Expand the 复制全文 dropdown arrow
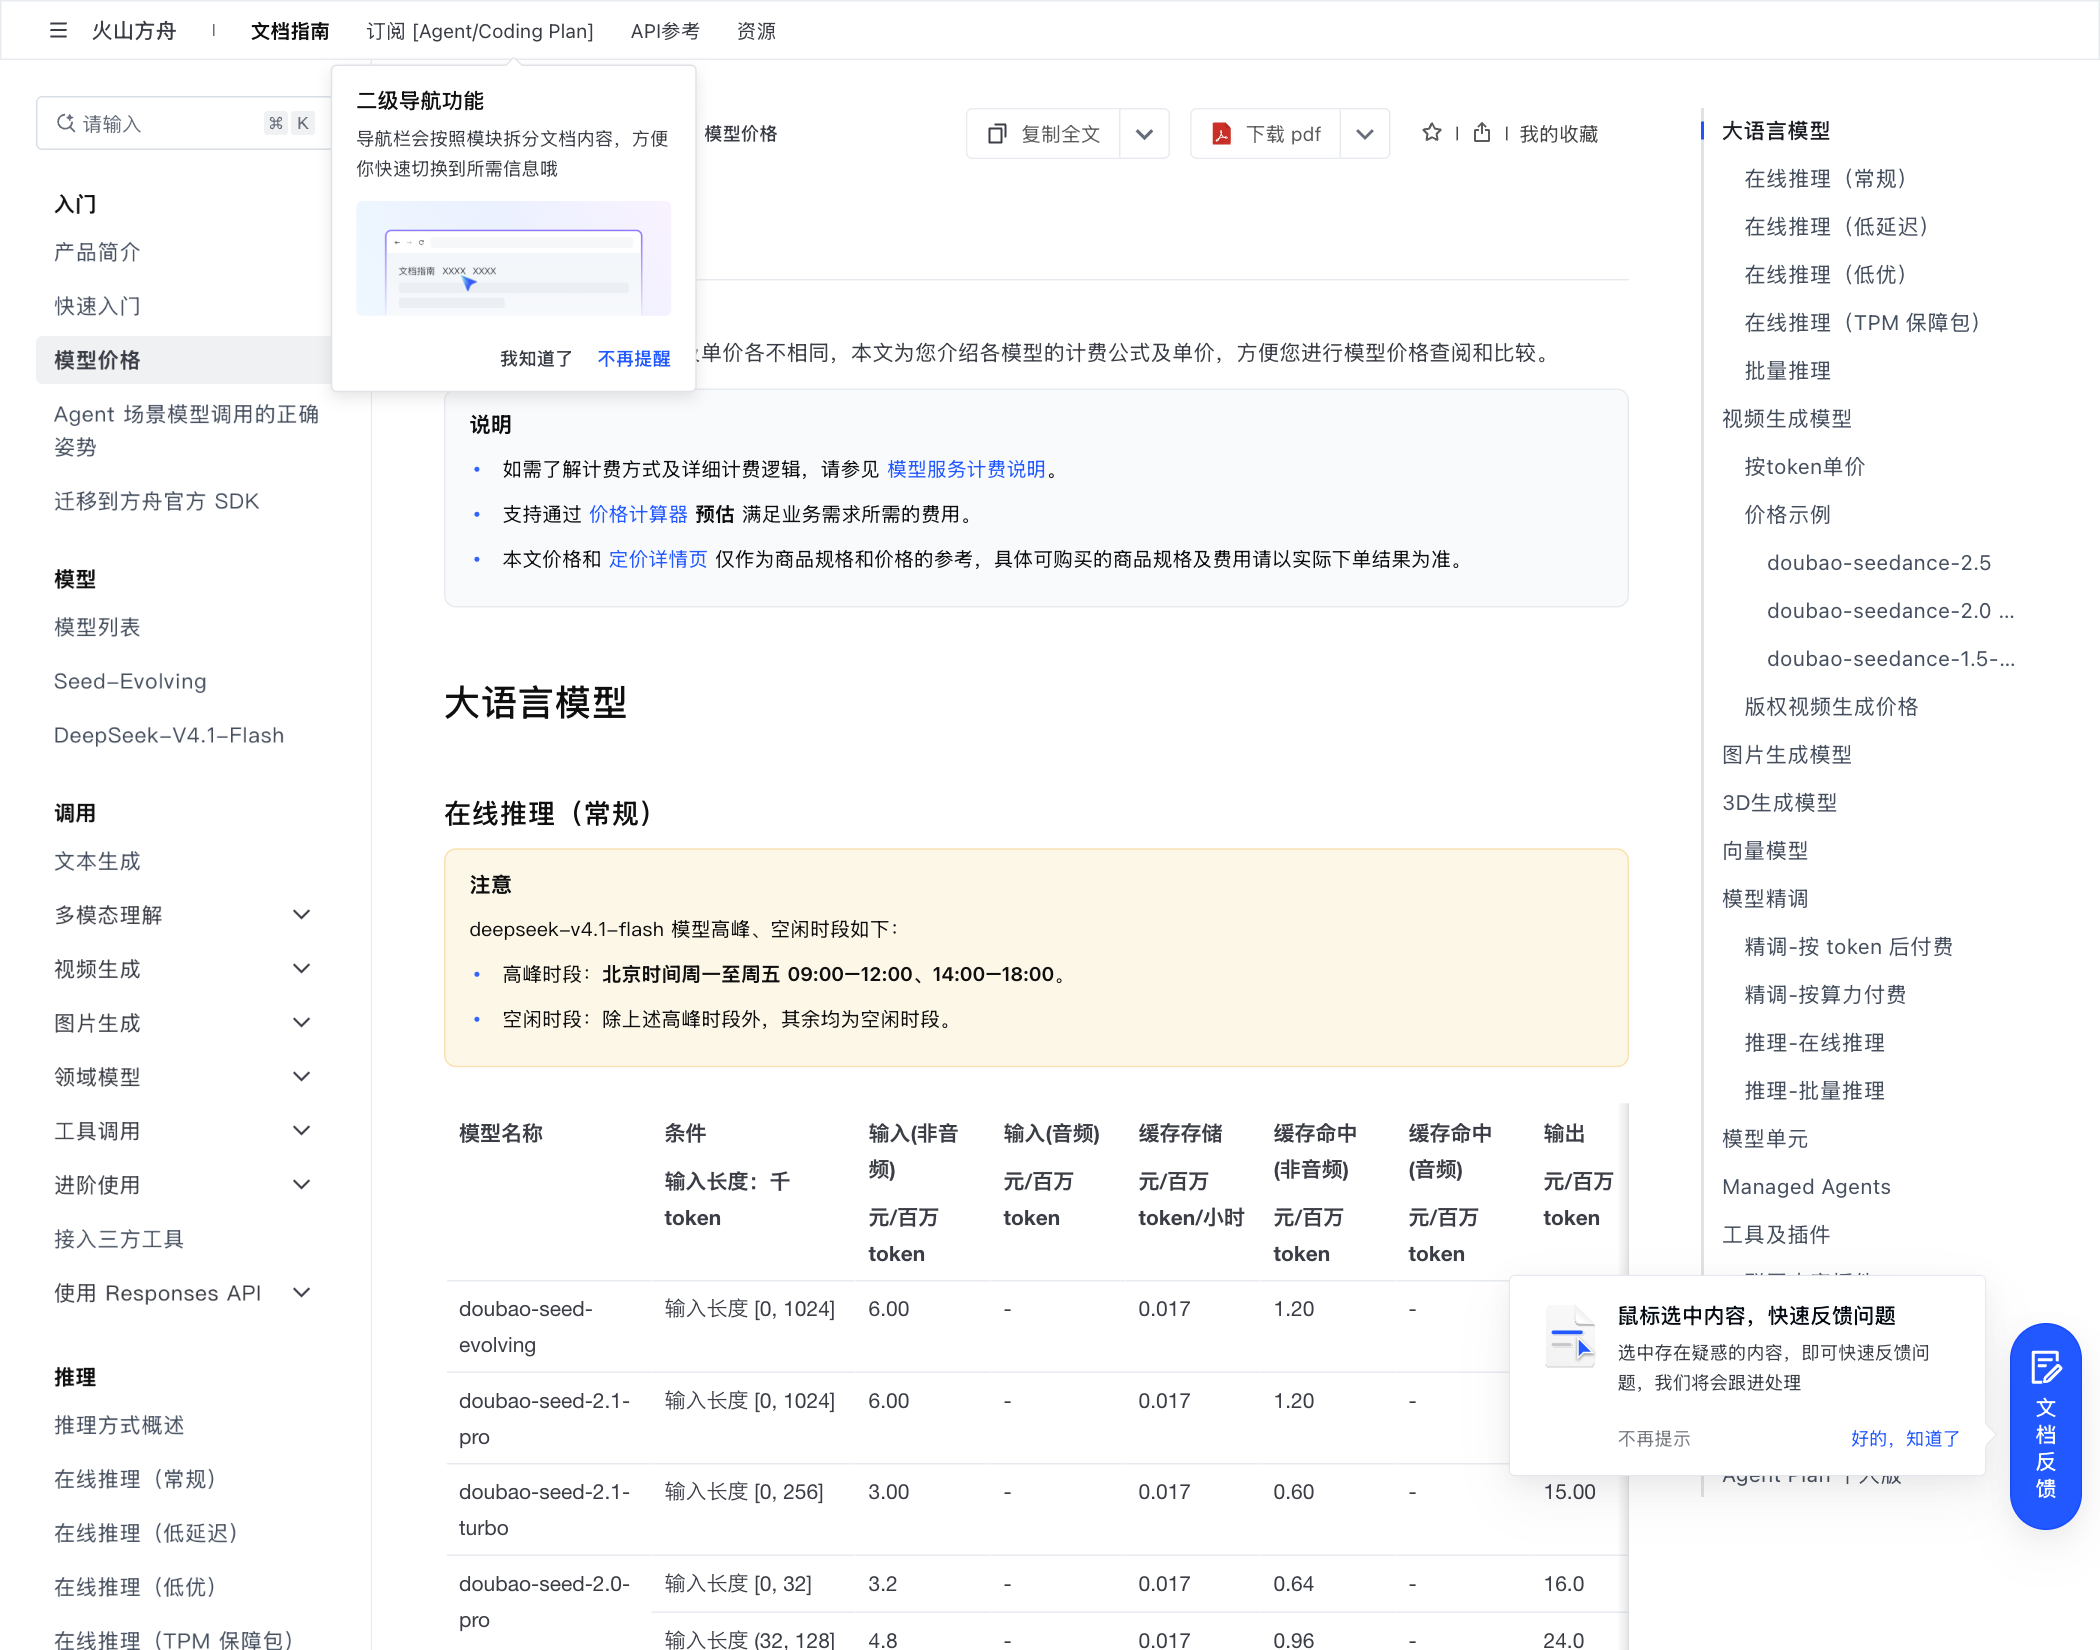 pos(1145,134)
